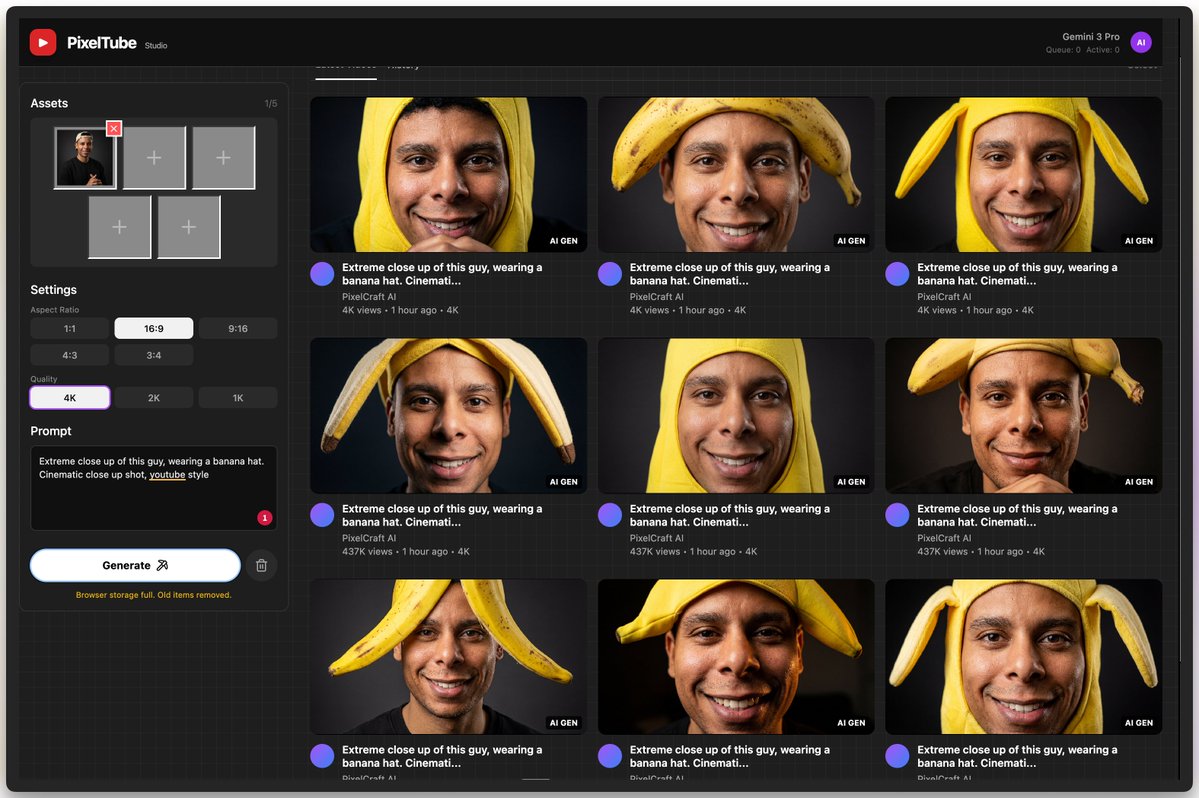
Task: Click AI GEN badge on center thumbnail
Action: point(851,482)
